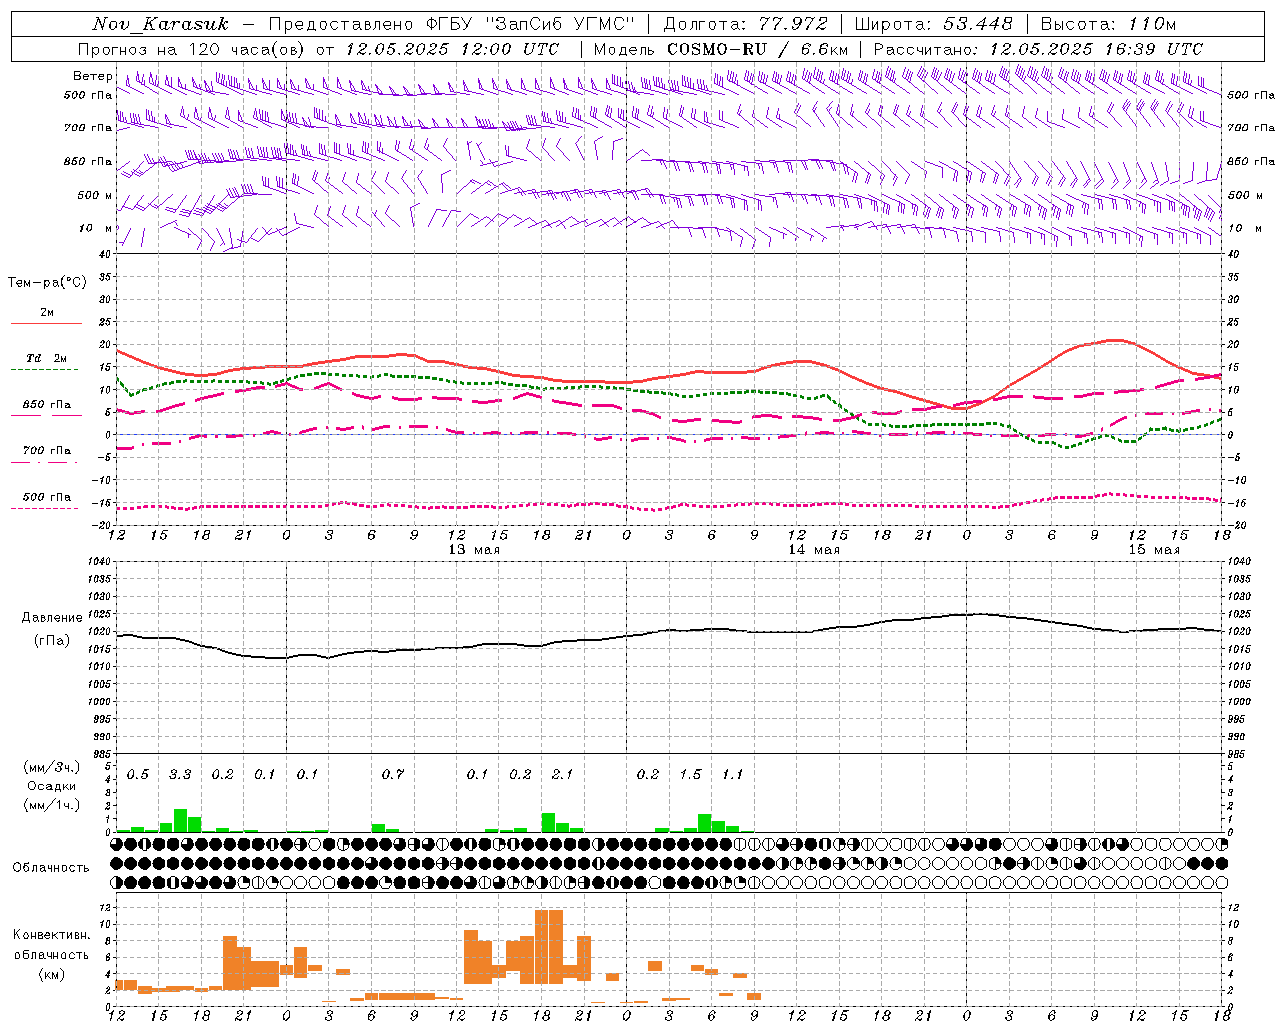Click the 0.7 precipitation total value

(393, 774)
